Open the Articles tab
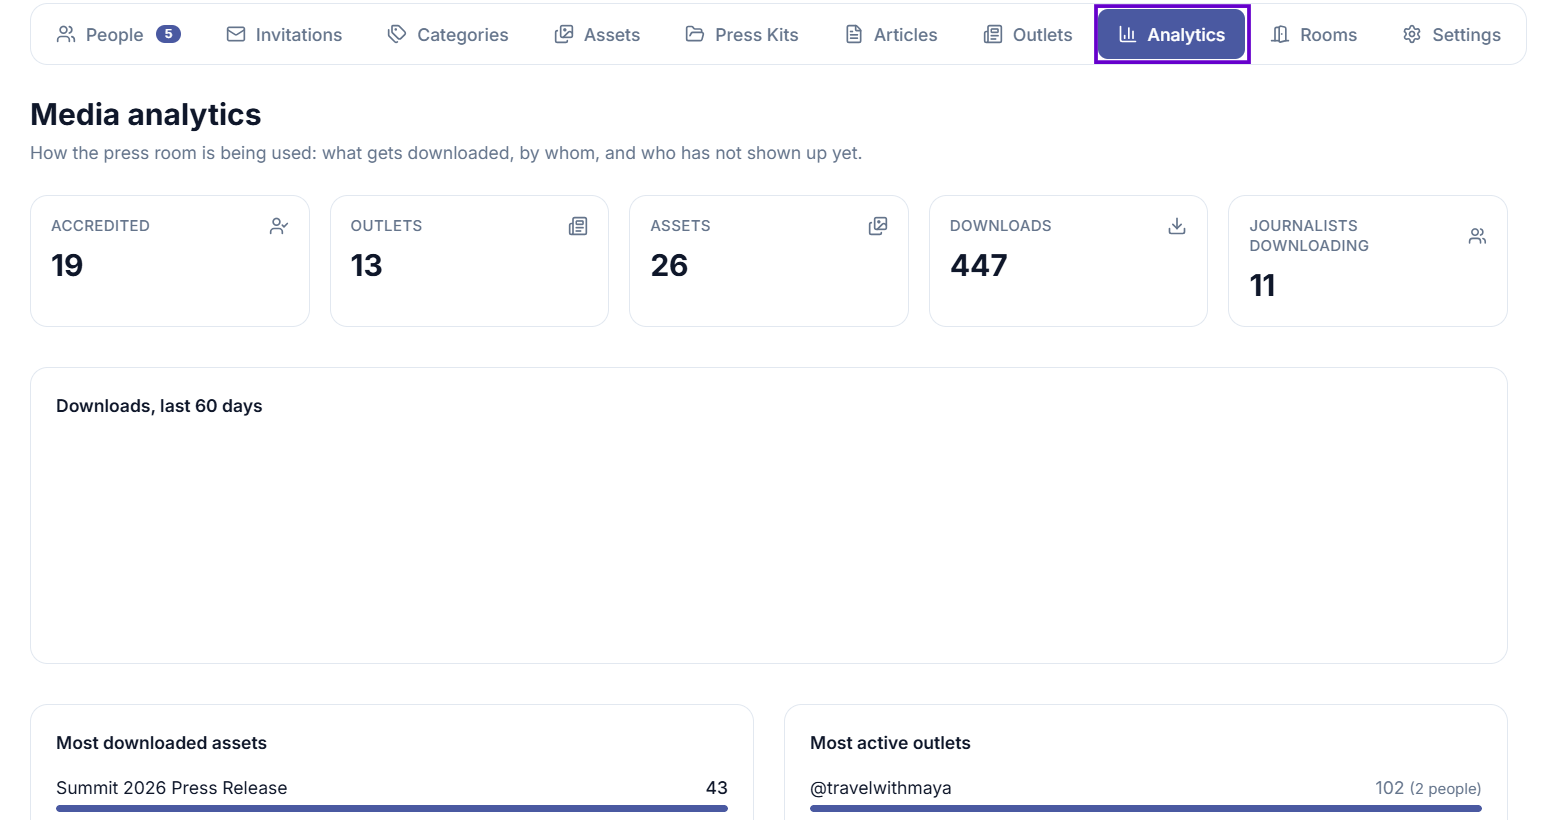This screenshot has height=820, width=1547. 891,34
